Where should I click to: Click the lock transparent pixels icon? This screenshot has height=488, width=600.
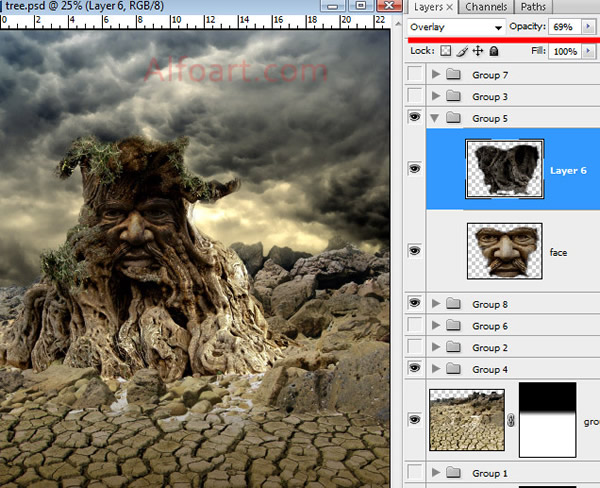(446, 51)
